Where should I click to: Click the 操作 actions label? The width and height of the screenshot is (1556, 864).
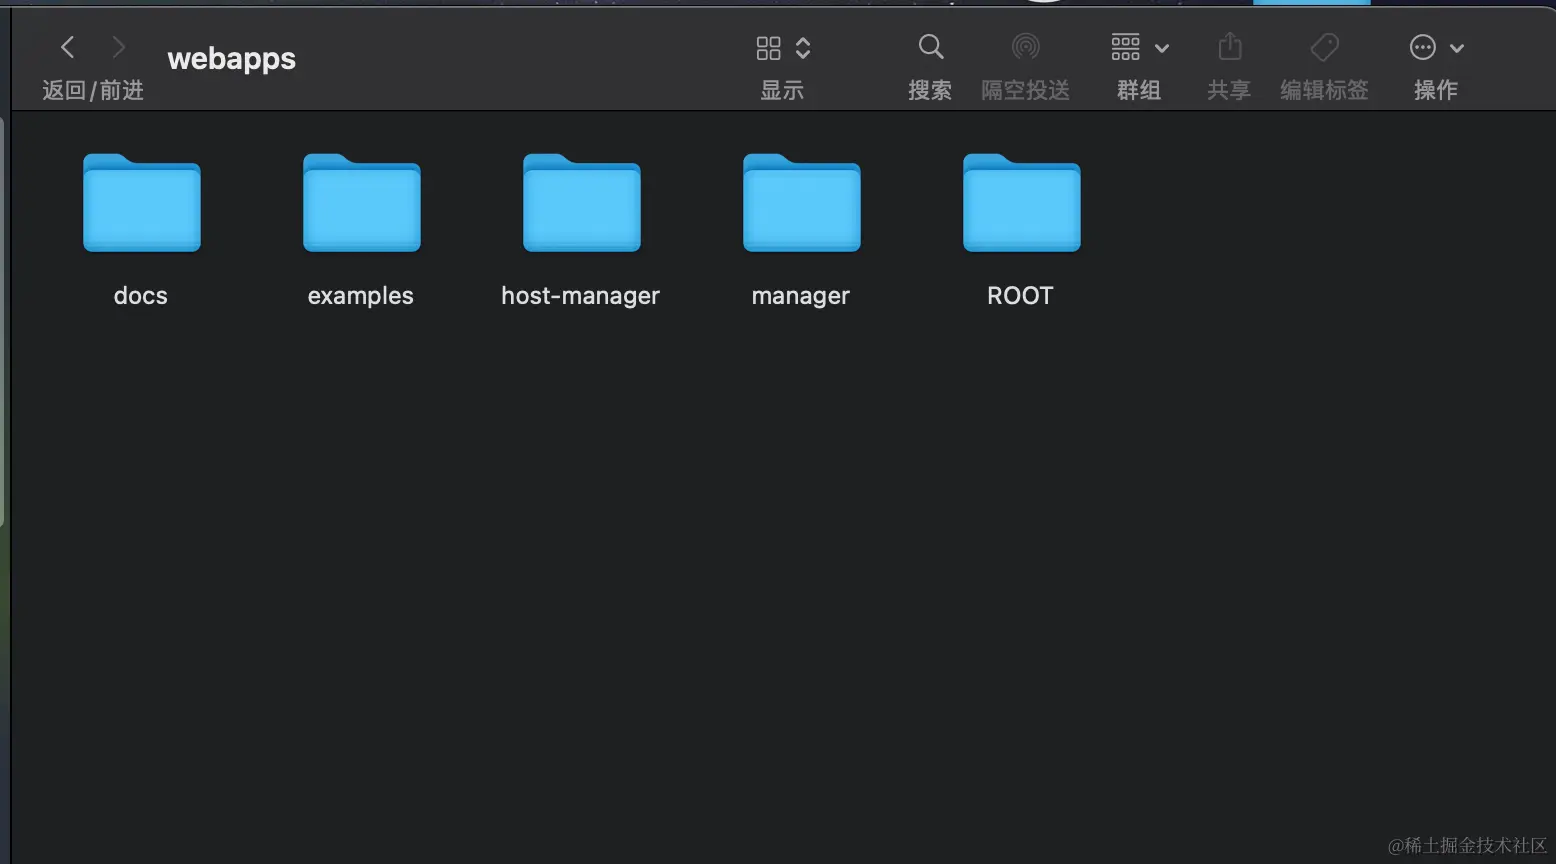pyautogui.click(x=1436, y=90)
